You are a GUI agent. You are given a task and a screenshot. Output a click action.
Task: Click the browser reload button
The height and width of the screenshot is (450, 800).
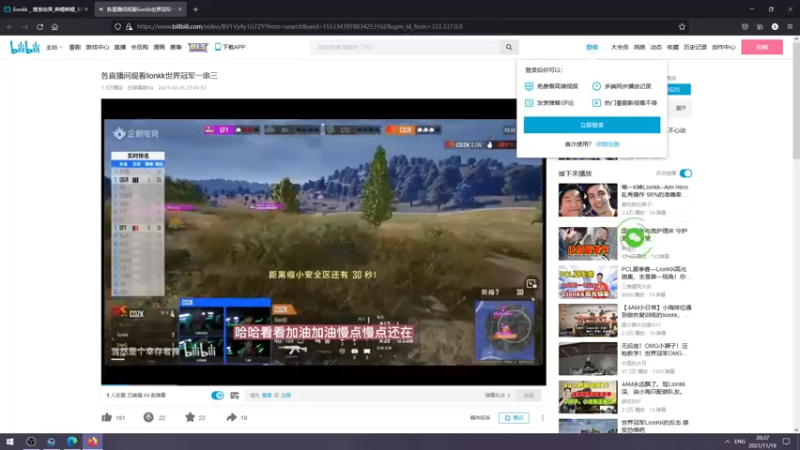click(x=40, y=27)
